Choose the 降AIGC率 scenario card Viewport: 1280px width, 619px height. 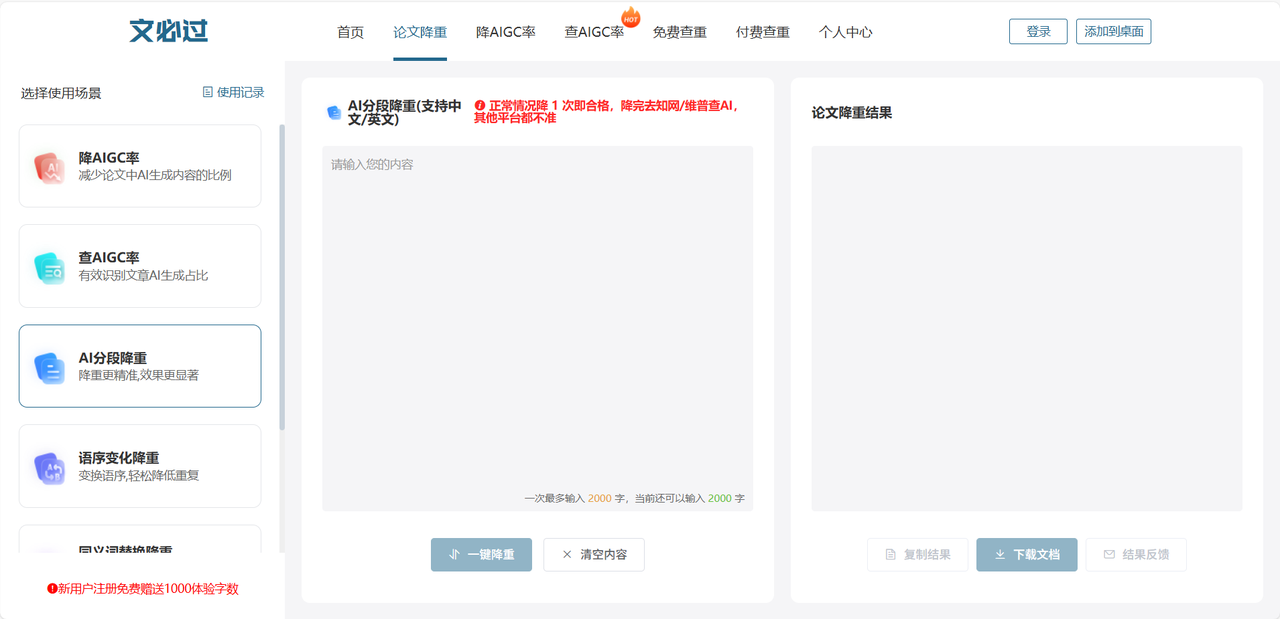coord(140,166)
